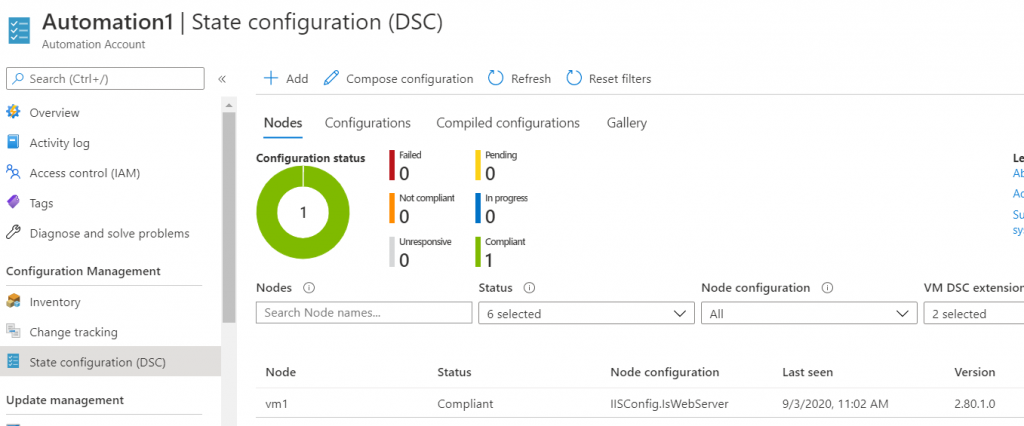1024x426 pixels.
Task: Open Activity log via its icon
Action: pyautogui.click(x=14, y=143)
